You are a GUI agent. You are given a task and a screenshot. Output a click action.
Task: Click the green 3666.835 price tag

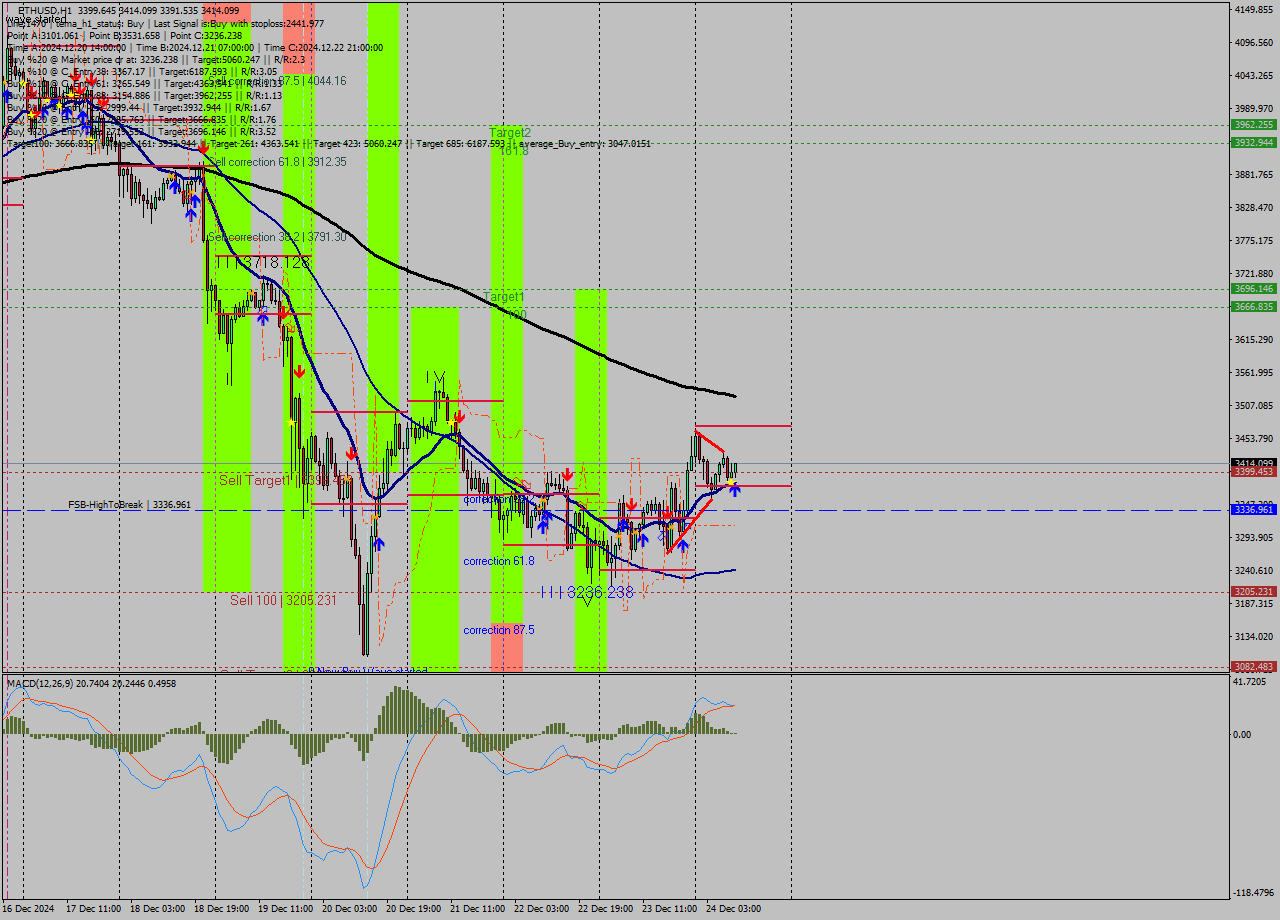pyautogui.click(x=1254, y=307)
